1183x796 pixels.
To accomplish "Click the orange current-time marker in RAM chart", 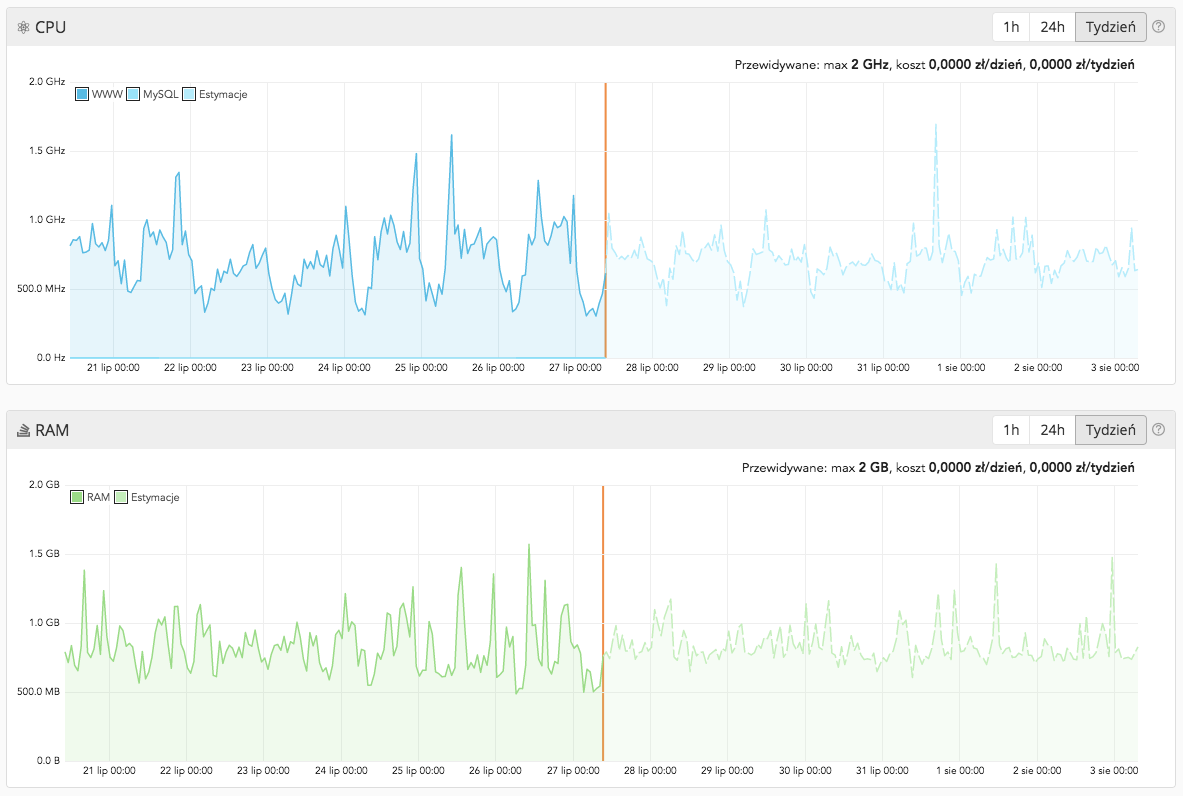I will [x=603, y=623].
